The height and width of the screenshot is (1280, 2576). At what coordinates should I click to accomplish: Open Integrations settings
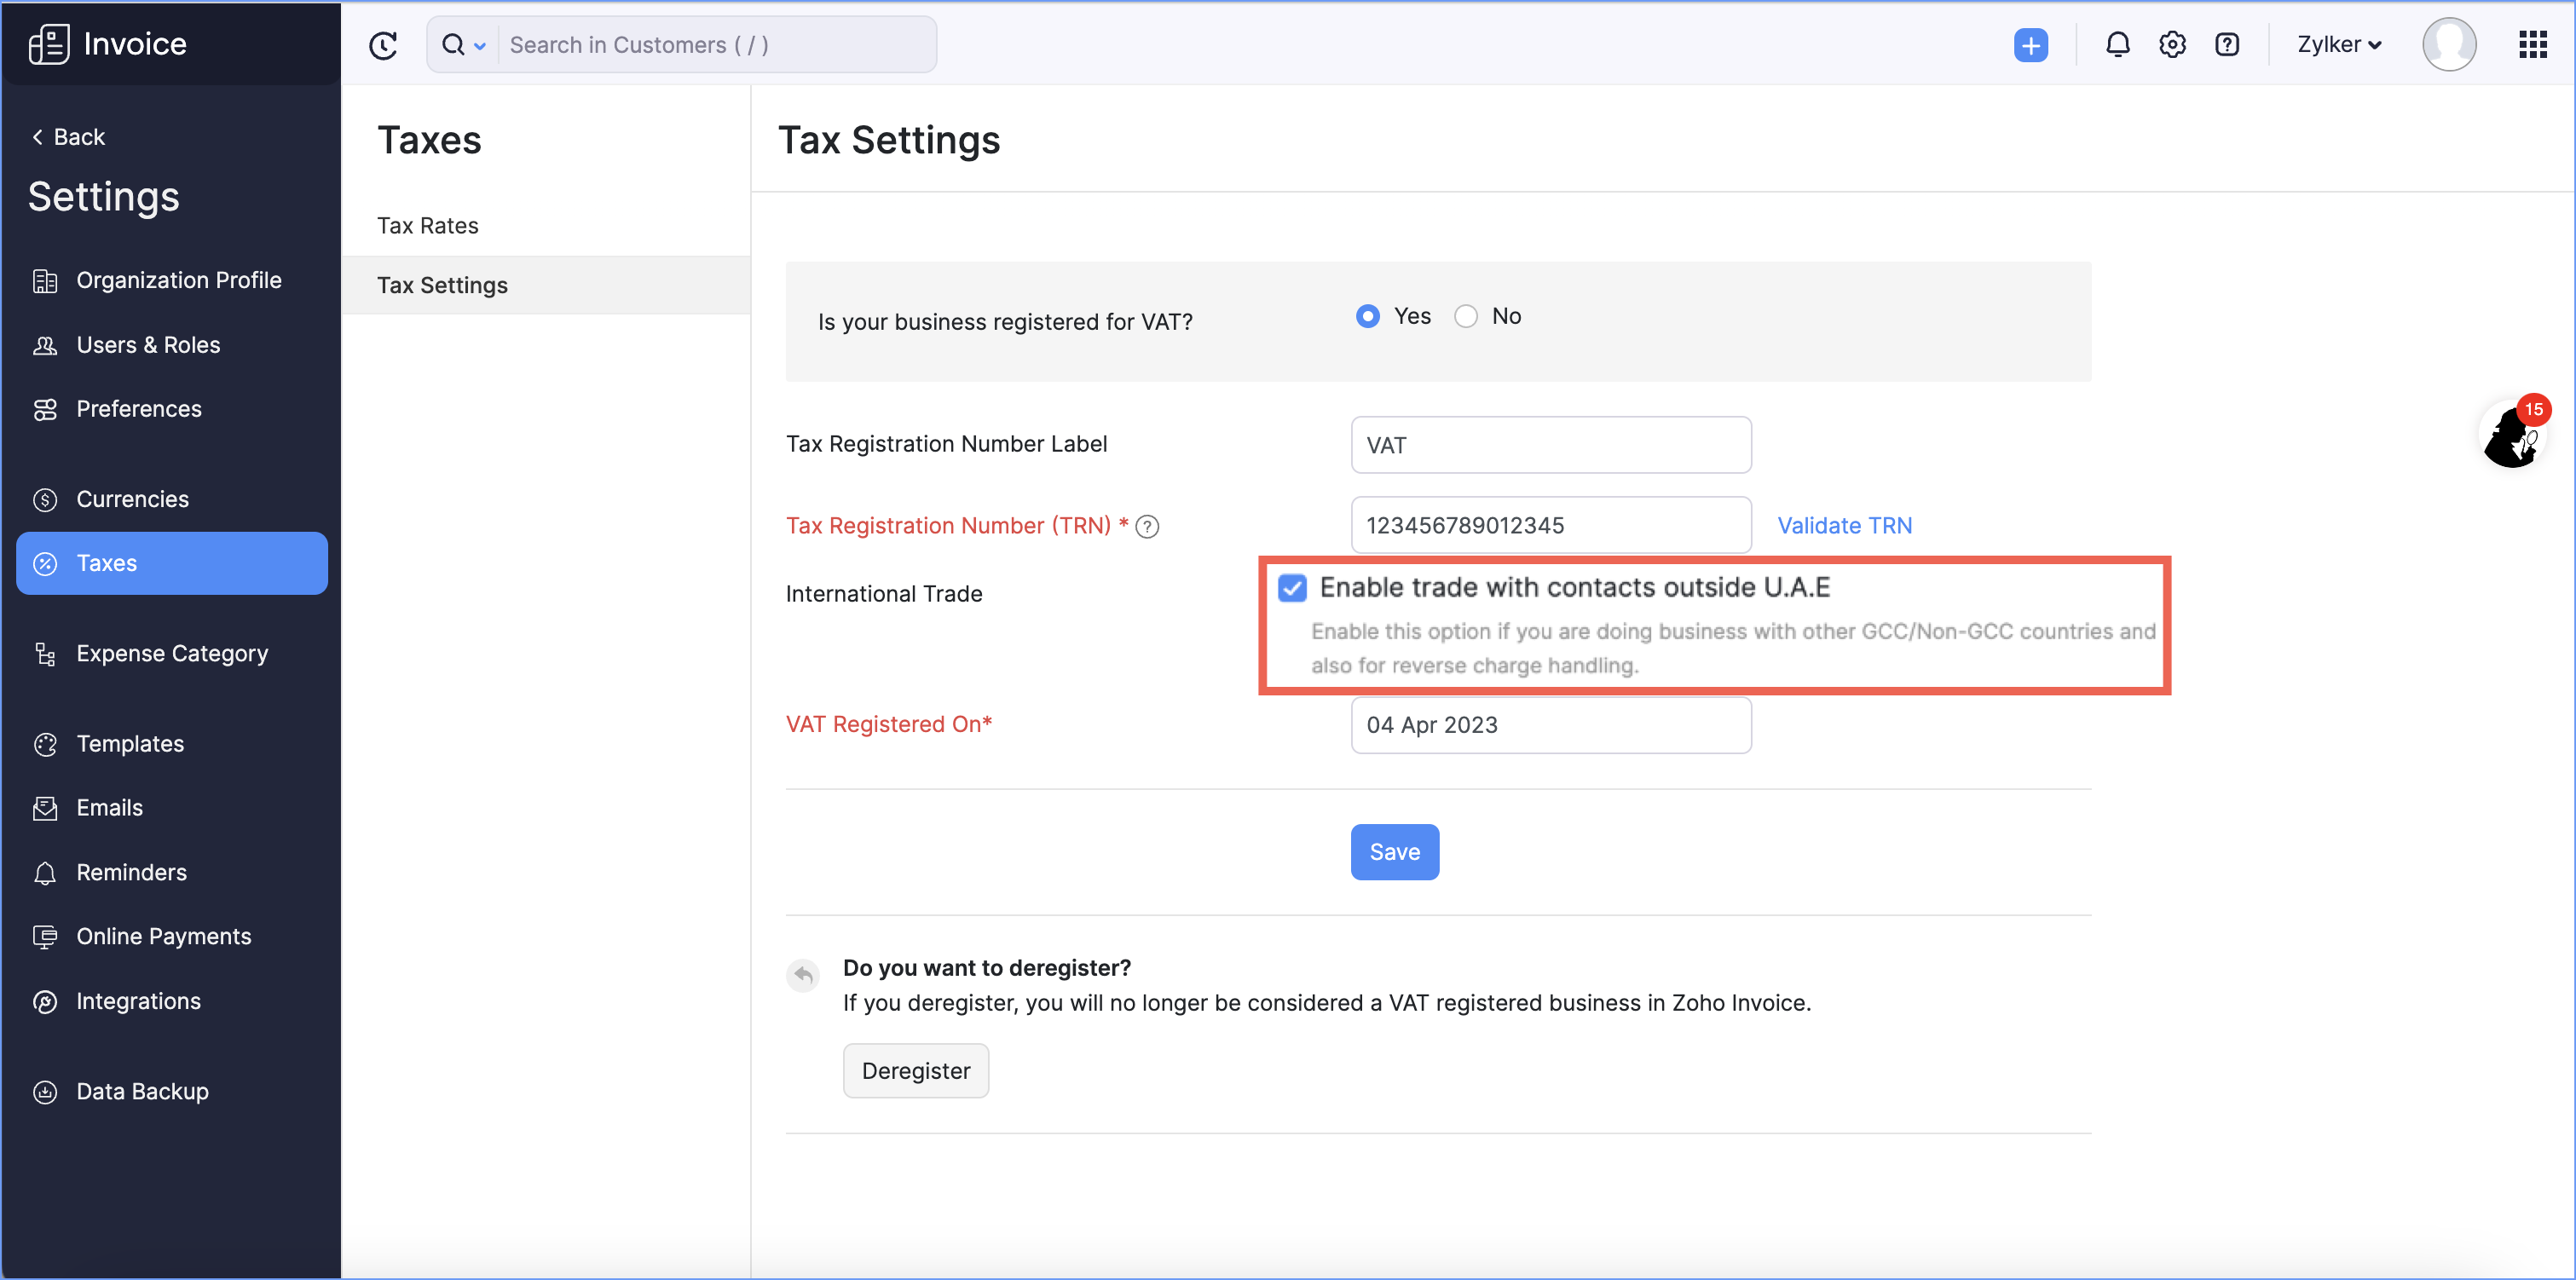172,1001
